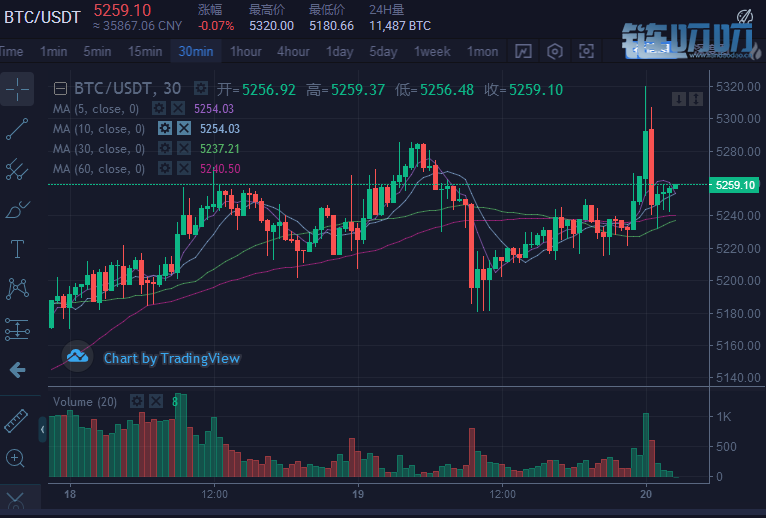
Task: Click the pane move-down arrow button
Action: [679, 99]
